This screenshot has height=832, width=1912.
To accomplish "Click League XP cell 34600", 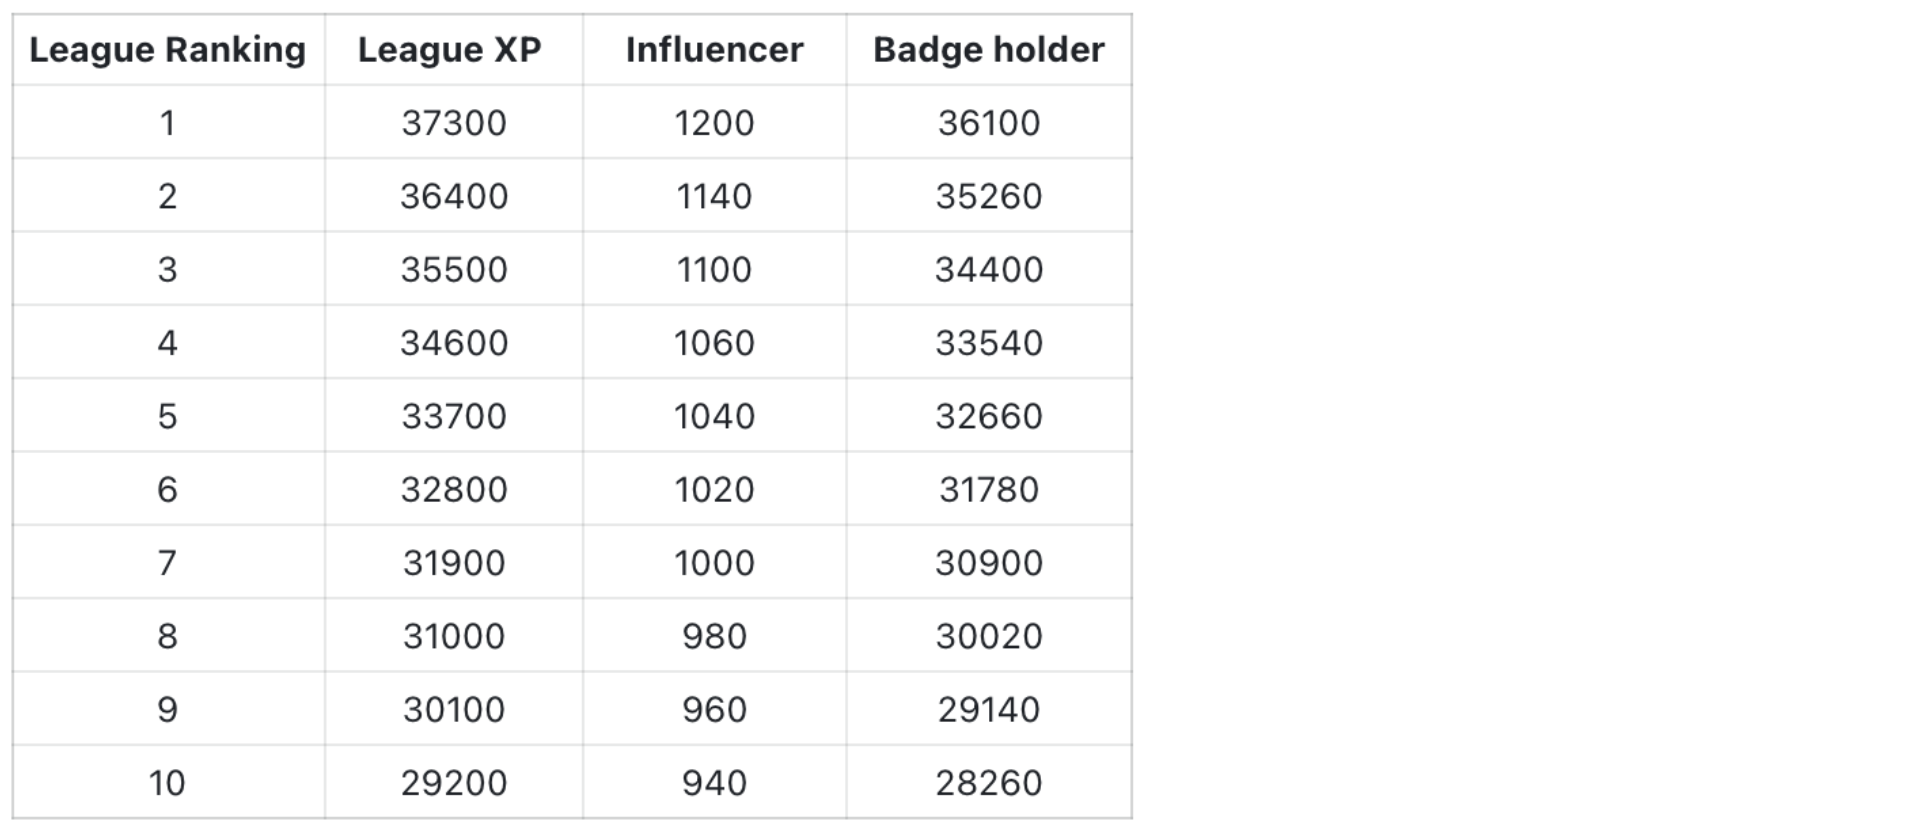I will click(x=454, y=342).
